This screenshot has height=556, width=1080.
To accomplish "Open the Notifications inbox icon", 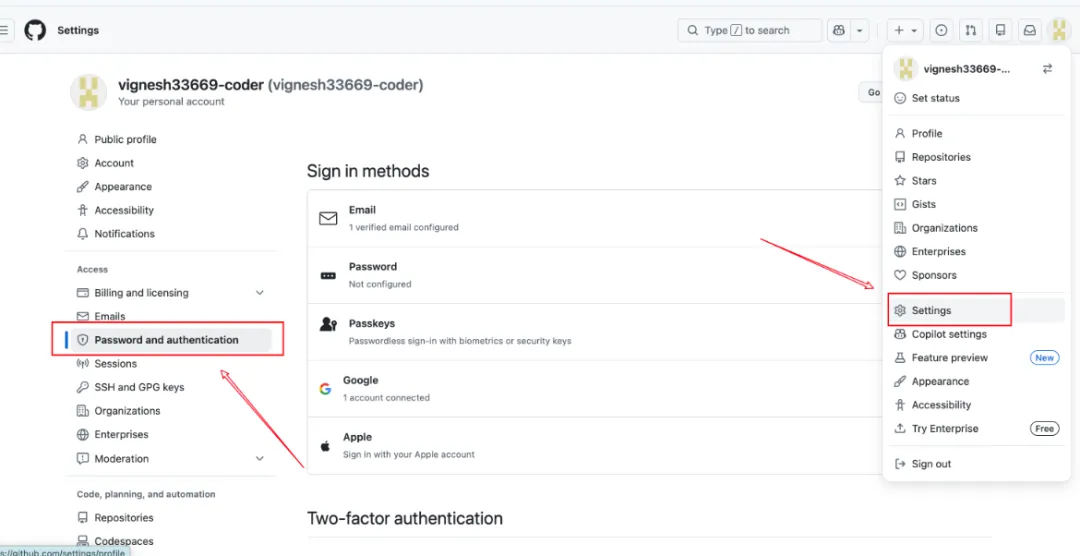I will (1029, 31).
